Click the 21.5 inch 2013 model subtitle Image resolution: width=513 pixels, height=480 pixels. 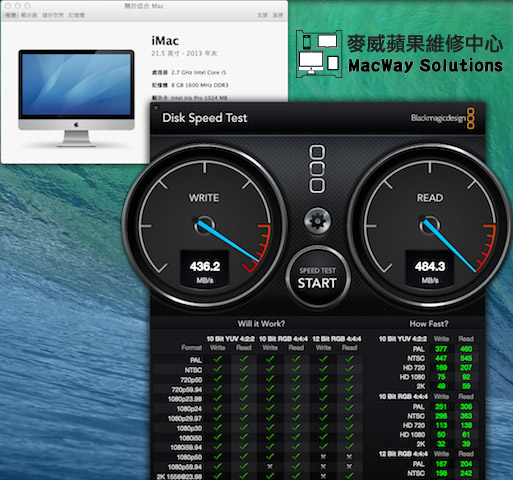[184, 53]
